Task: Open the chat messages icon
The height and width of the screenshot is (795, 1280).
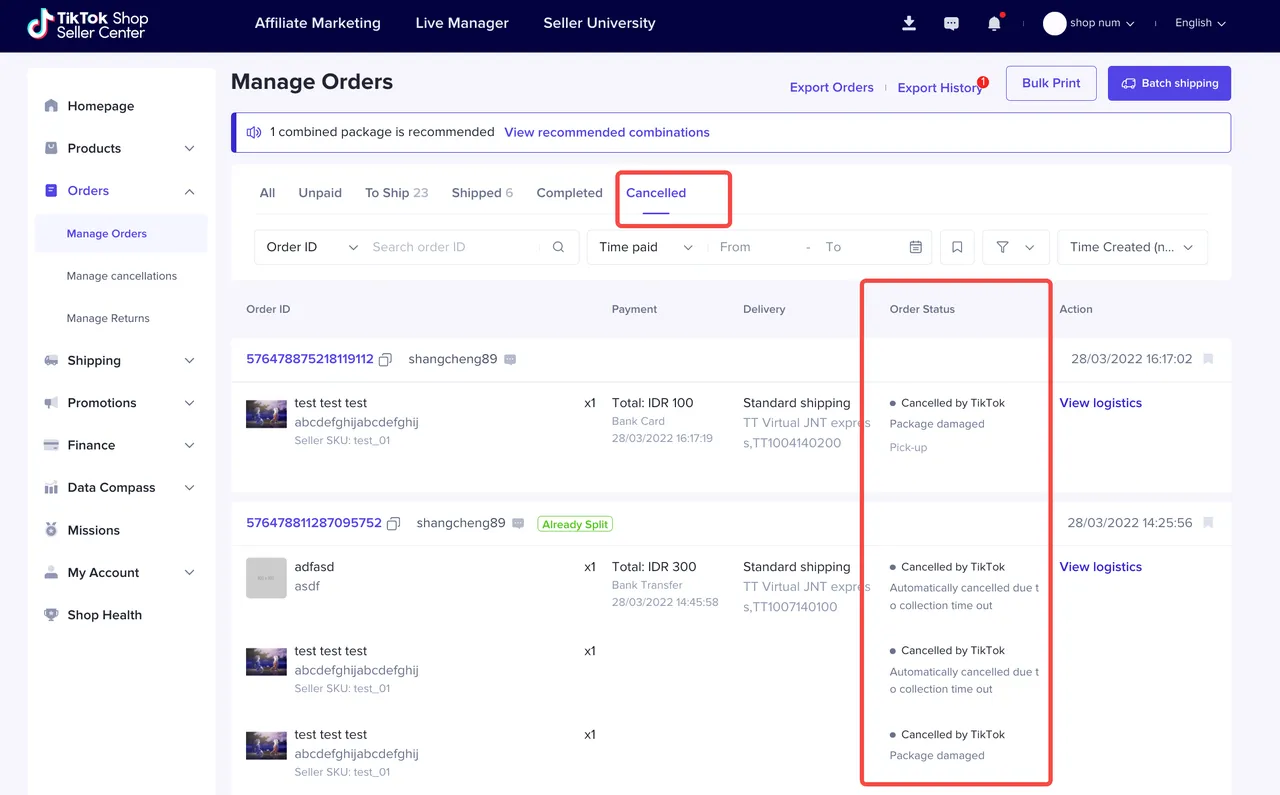Action: click(951, 23)
